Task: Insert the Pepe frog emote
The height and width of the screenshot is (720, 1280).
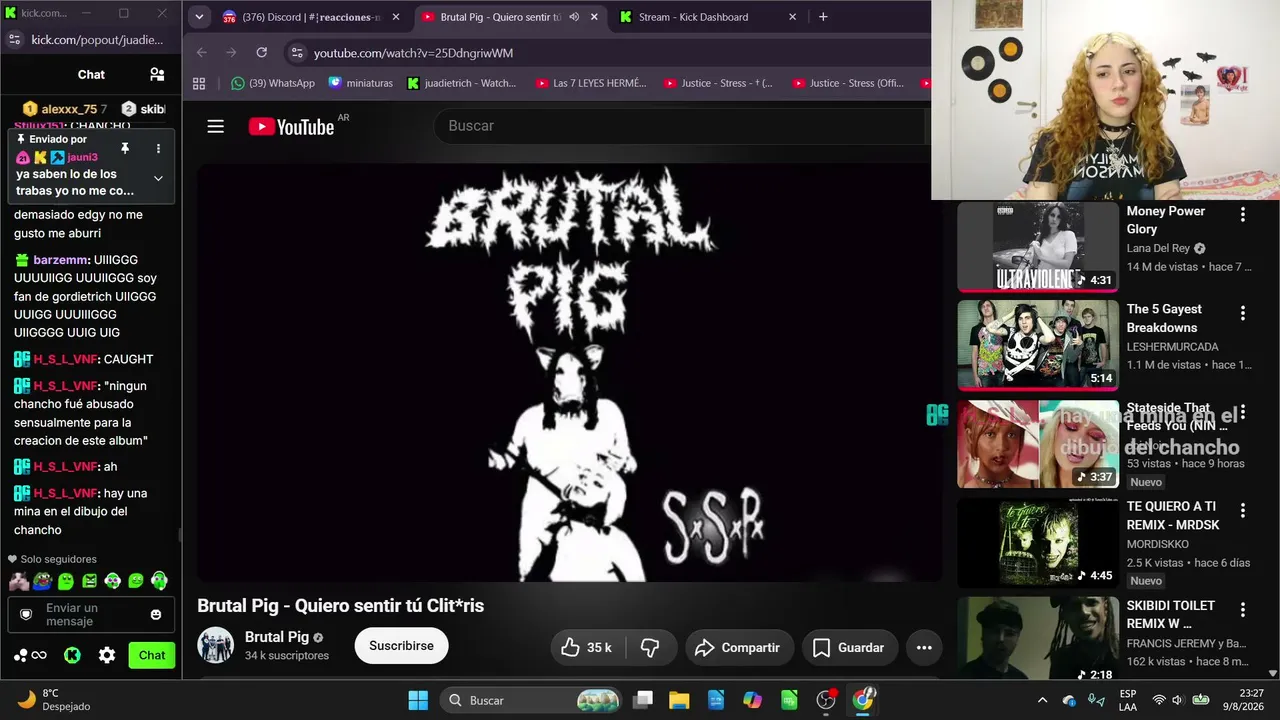Action: (42, 581)
